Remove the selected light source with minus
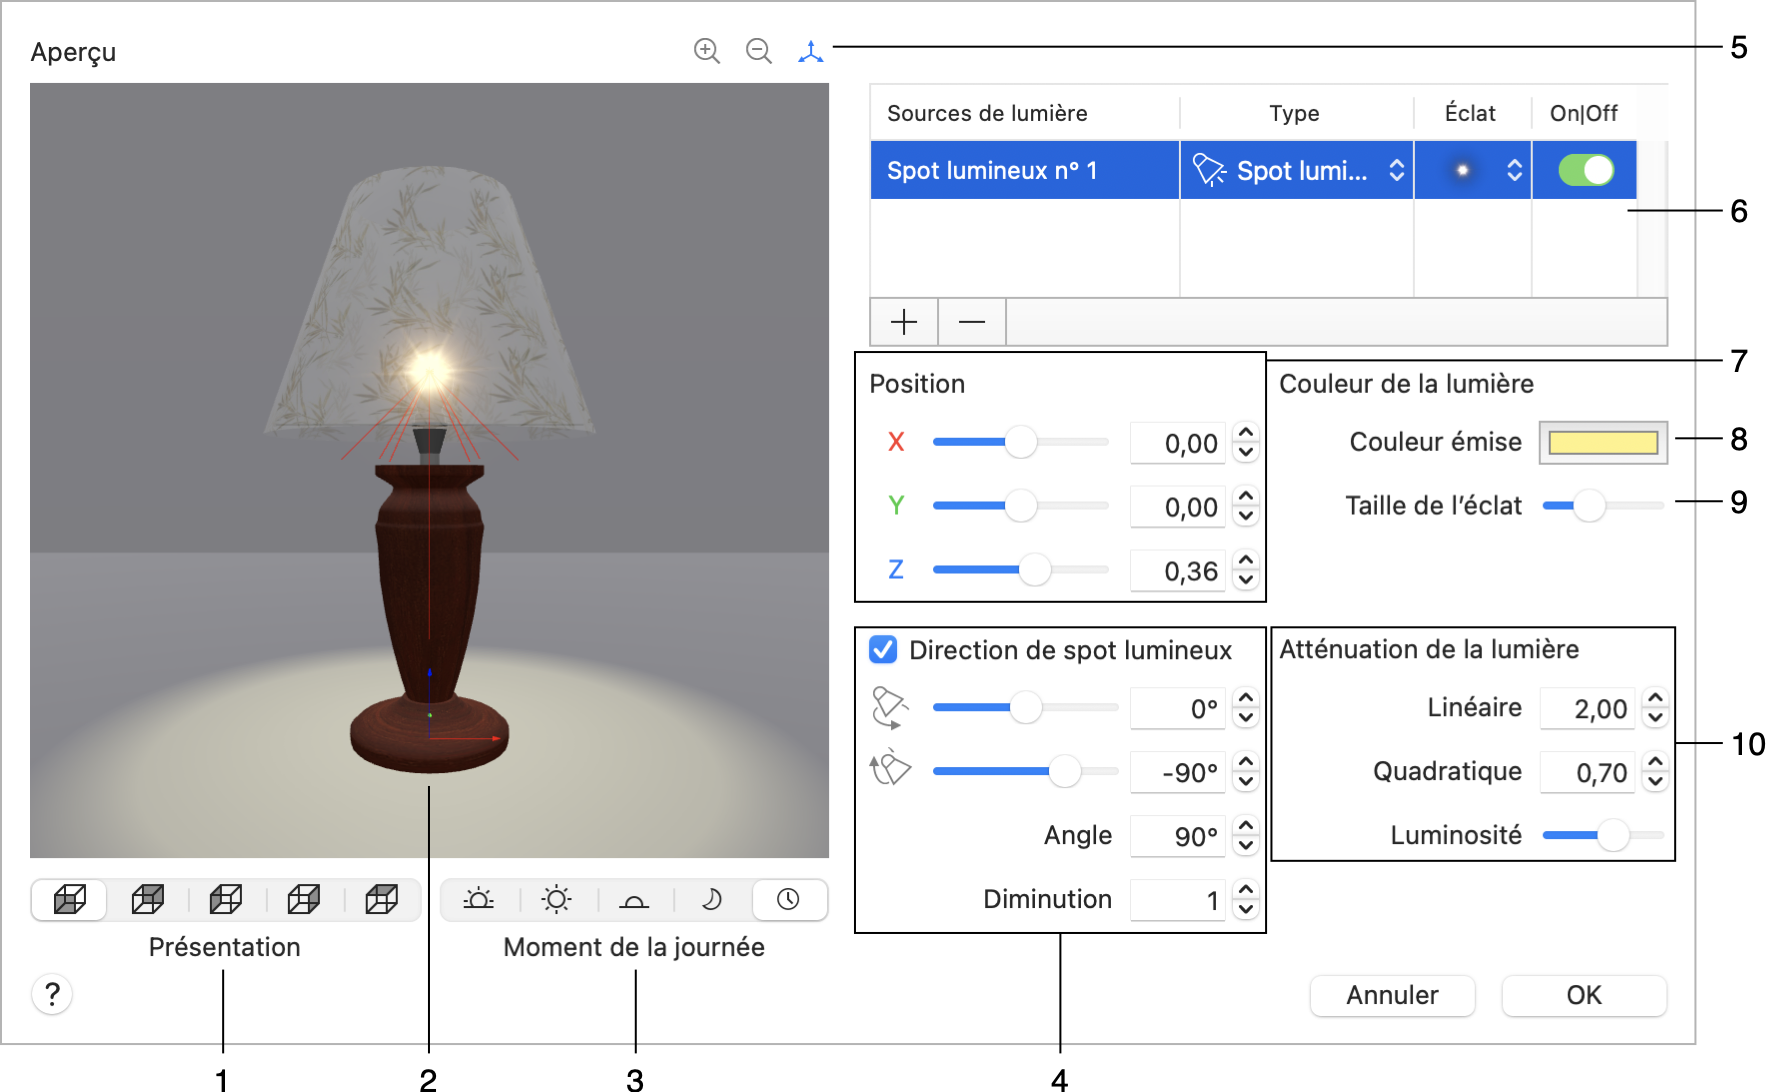Screen dimensions: 1766x1092 972,321
